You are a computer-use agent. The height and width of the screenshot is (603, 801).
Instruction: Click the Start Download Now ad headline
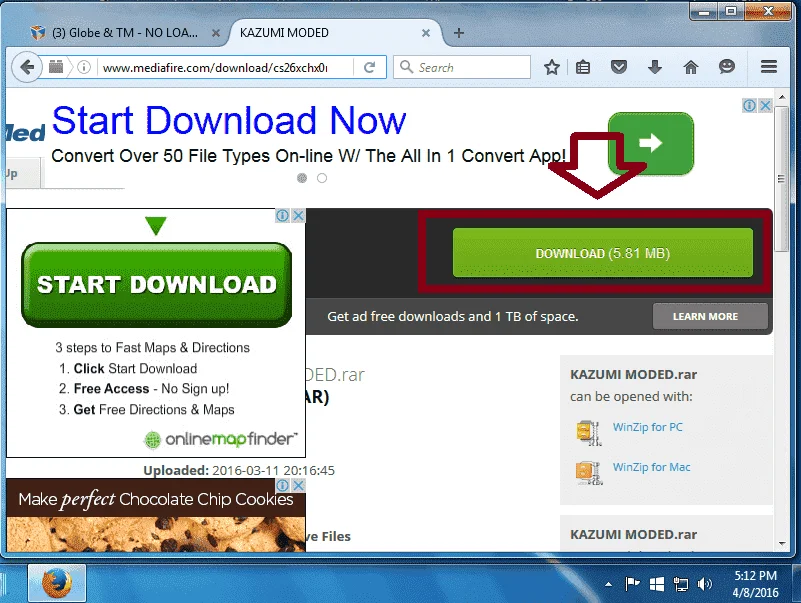click(x=229, y=121)
